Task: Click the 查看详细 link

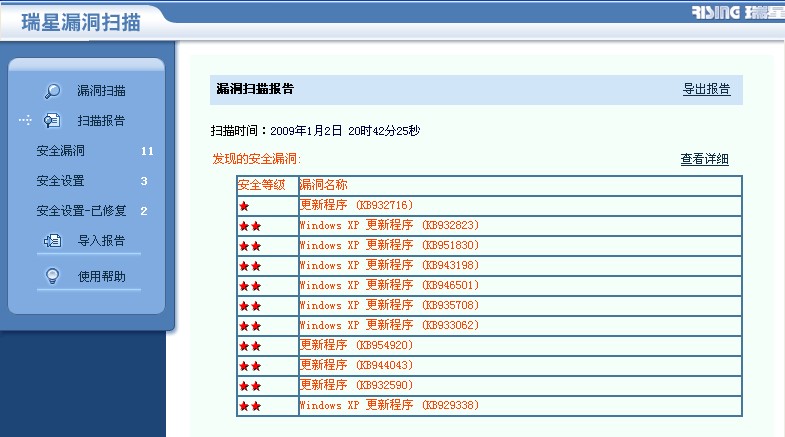Action: [704, 159]
